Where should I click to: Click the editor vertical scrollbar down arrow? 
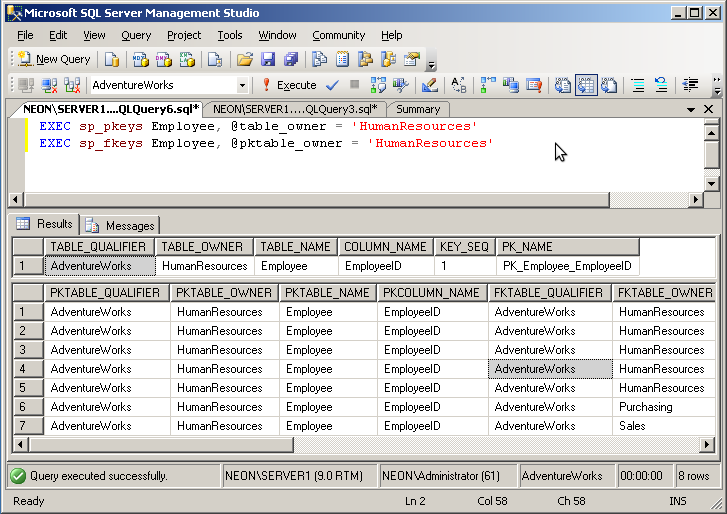[x=712, y=184]
